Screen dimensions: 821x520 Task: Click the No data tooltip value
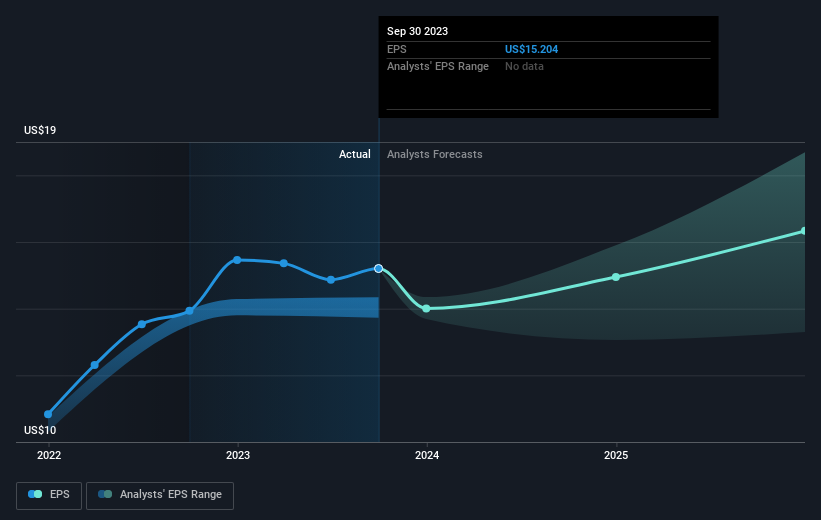tap(524, 67)
